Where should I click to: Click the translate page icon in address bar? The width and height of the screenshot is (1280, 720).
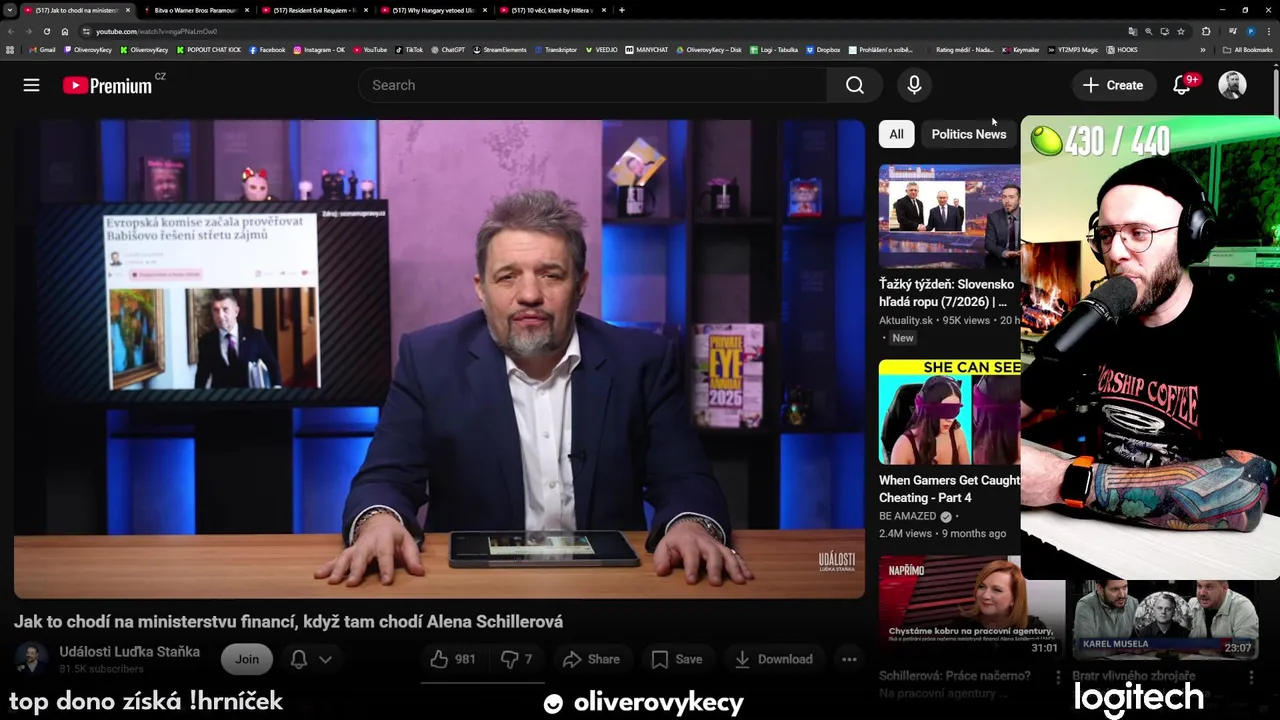point(1132,31)
